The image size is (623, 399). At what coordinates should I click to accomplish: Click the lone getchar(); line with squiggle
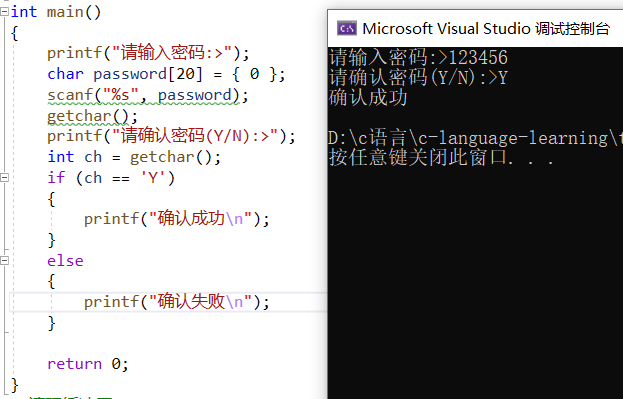click(93, 116)
